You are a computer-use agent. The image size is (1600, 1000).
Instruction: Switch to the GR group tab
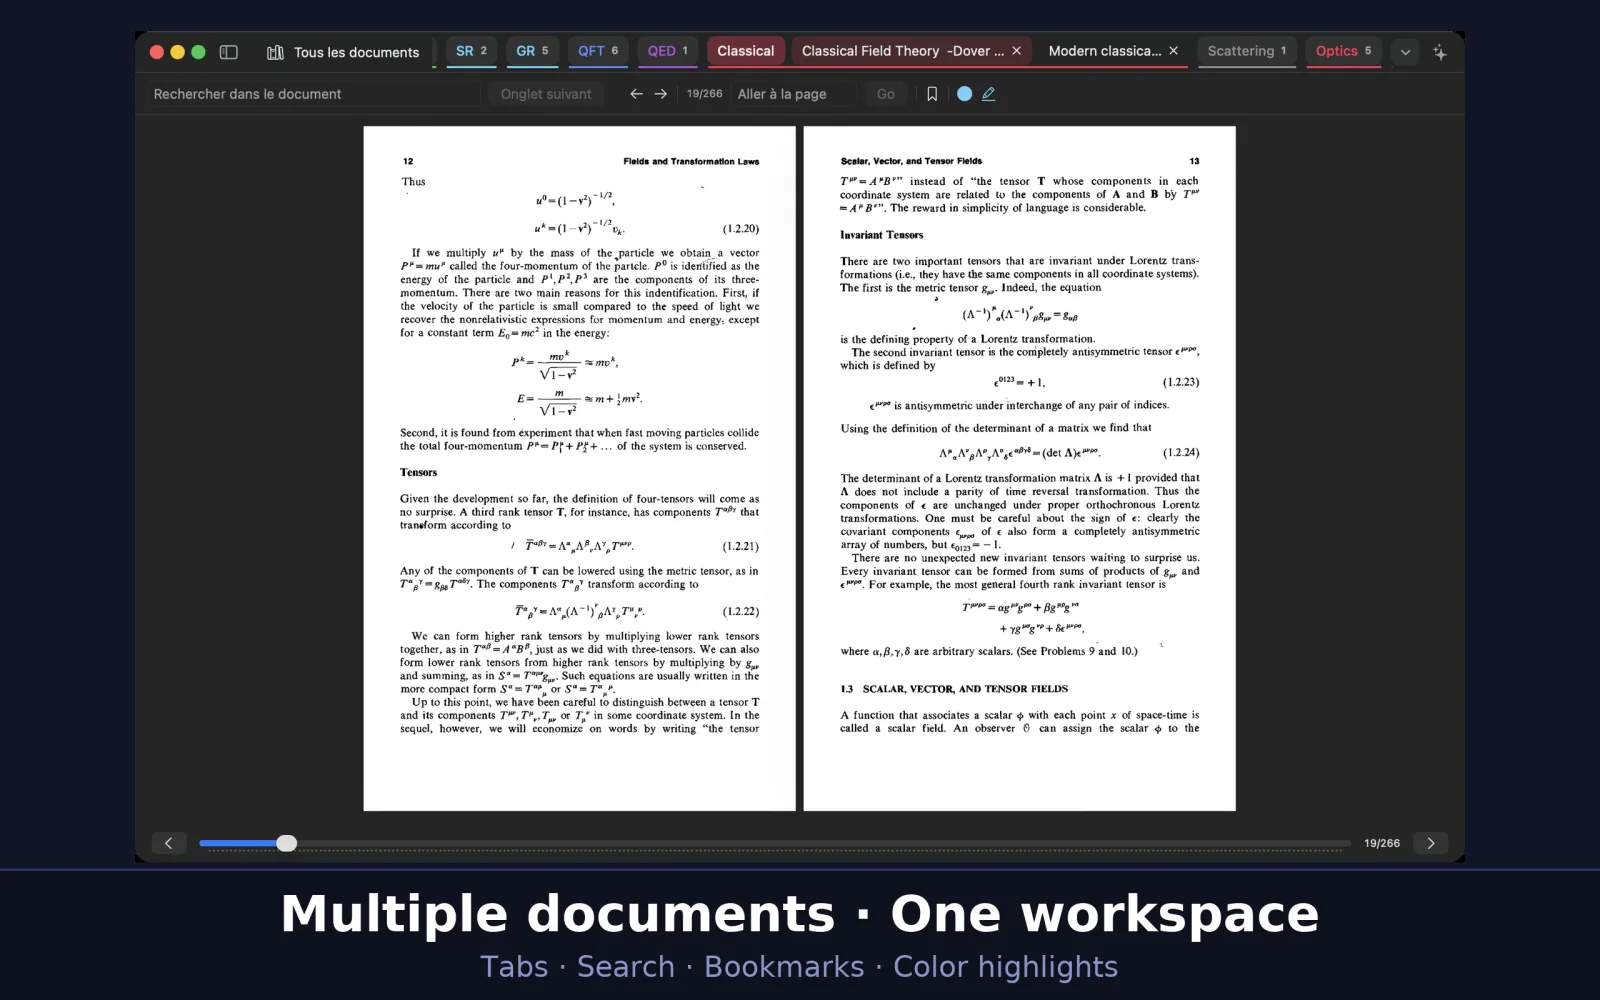pos(532,51)
